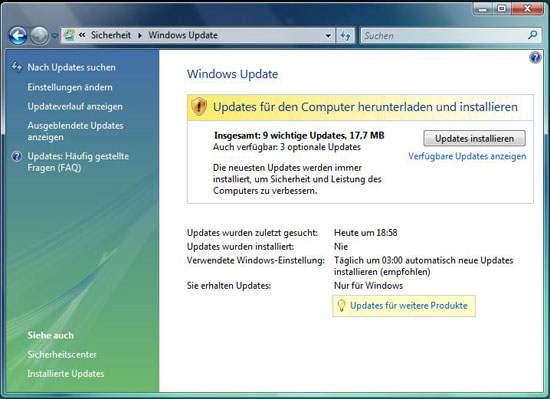Click text 'Insgesamt: 9 wichtige Updates, 17,7 MB'

(299, 135)
